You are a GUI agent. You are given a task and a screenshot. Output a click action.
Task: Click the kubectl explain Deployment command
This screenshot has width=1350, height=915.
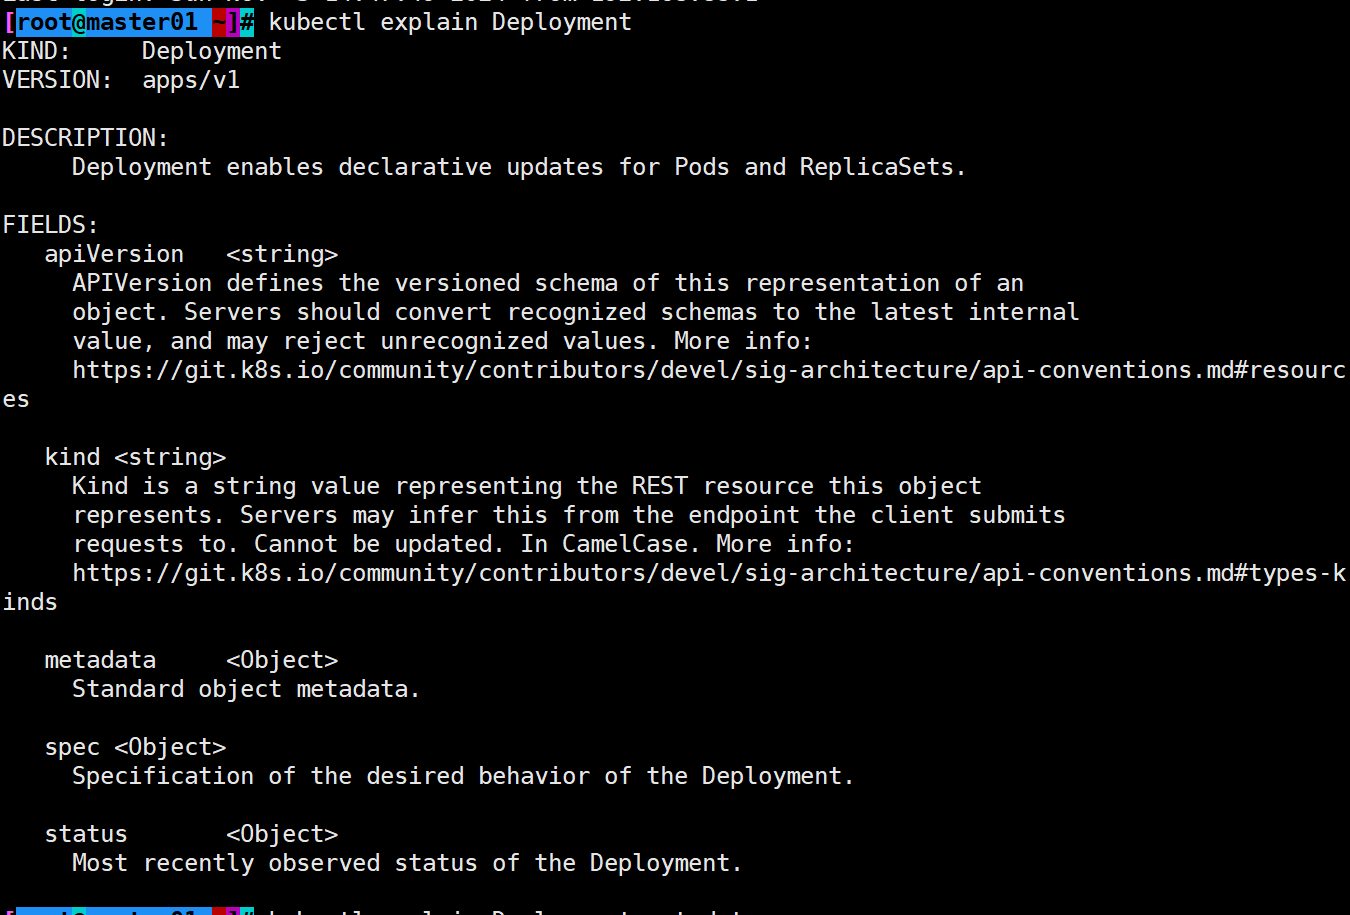click(450, 21)
